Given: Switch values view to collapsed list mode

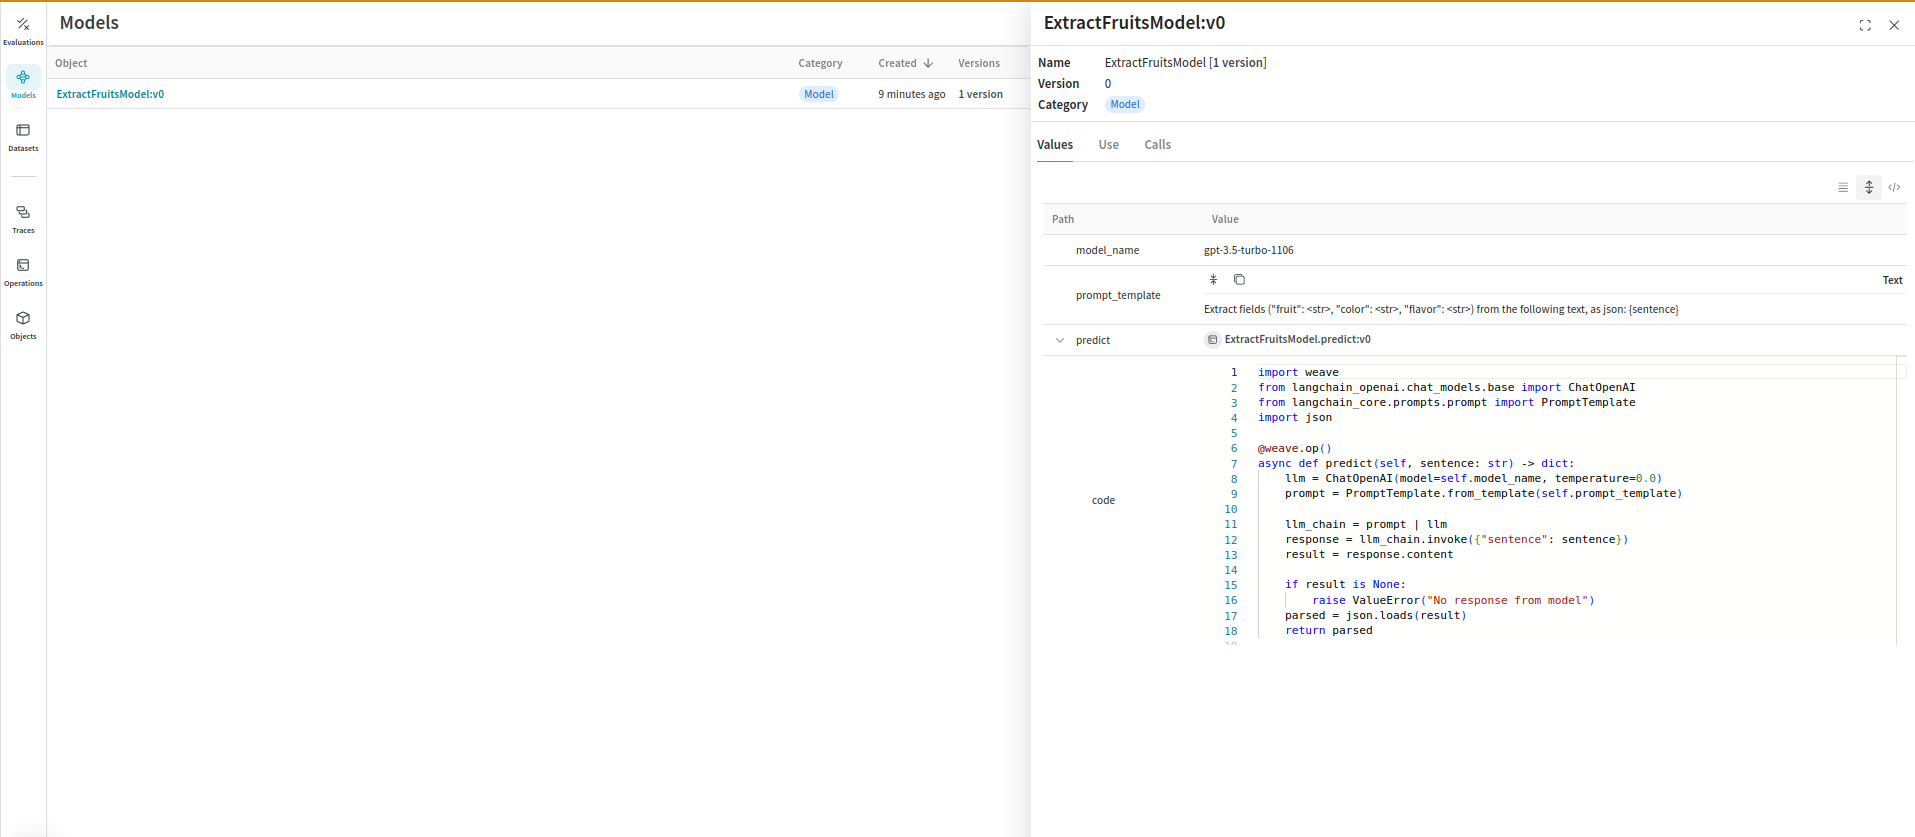Looking at the screenshot, I should point(1843,187).
